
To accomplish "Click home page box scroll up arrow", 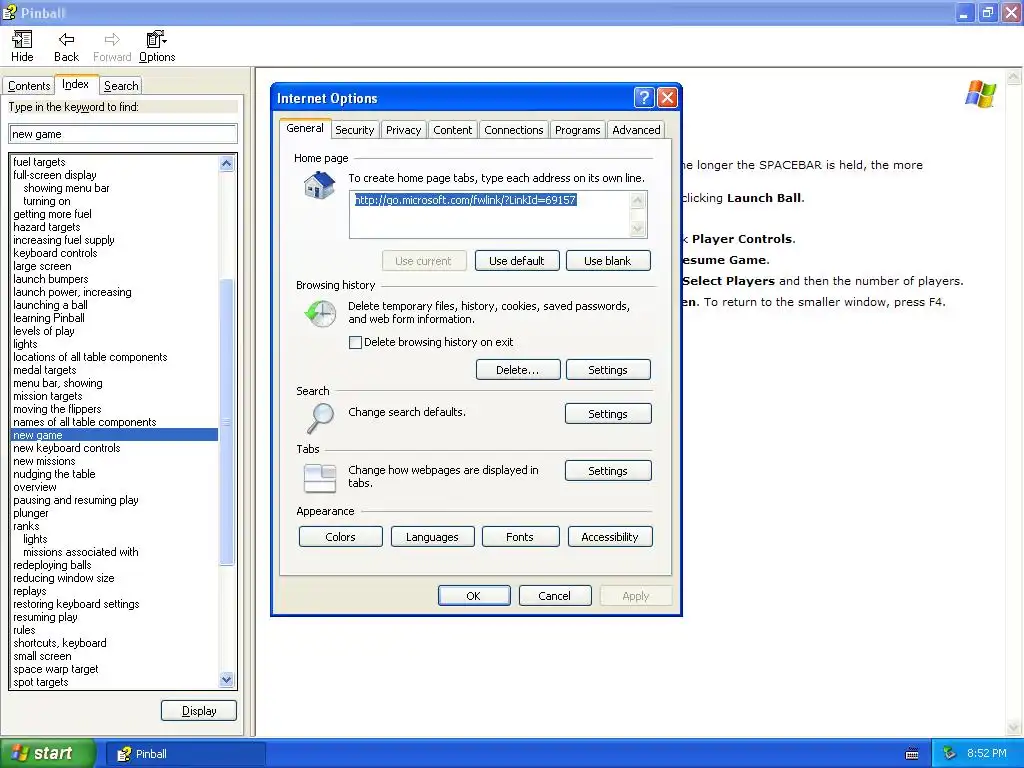I will tap(637, 200).
